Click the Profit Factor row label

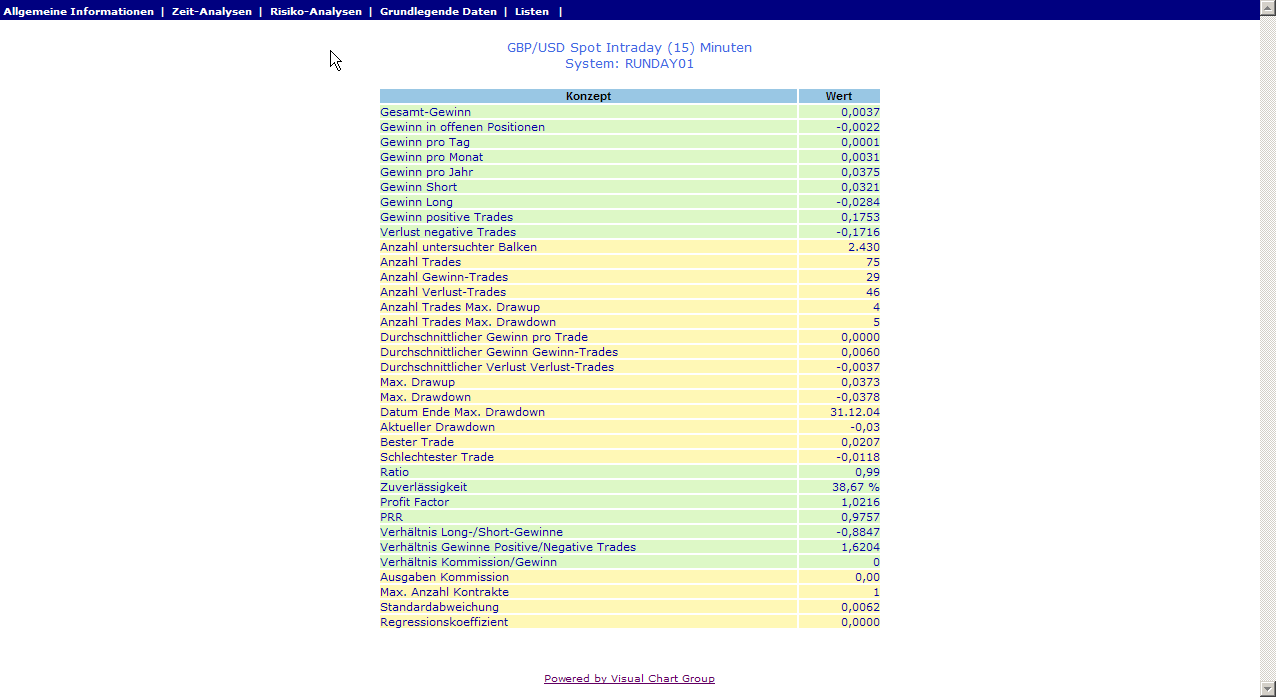coord(414,502)
